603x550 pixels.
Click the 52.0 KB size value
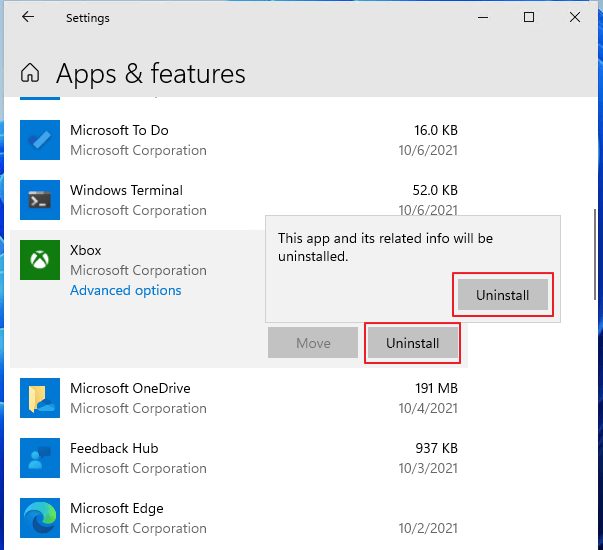point(435,190)
